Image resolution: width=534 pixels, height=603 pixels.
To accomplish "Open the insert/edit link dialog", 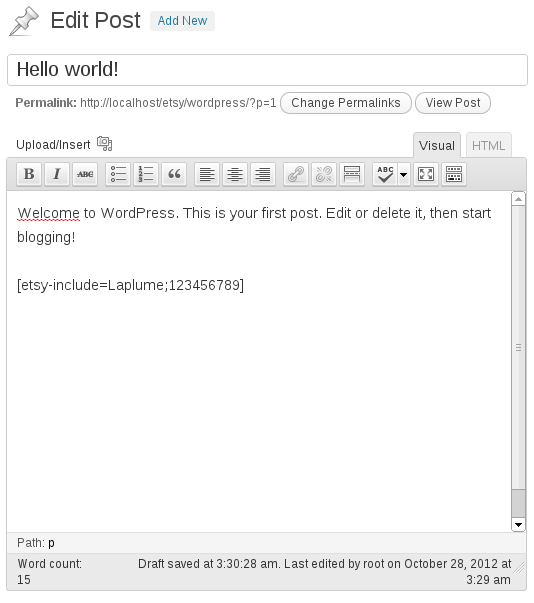I will click(x=296, y=174).
